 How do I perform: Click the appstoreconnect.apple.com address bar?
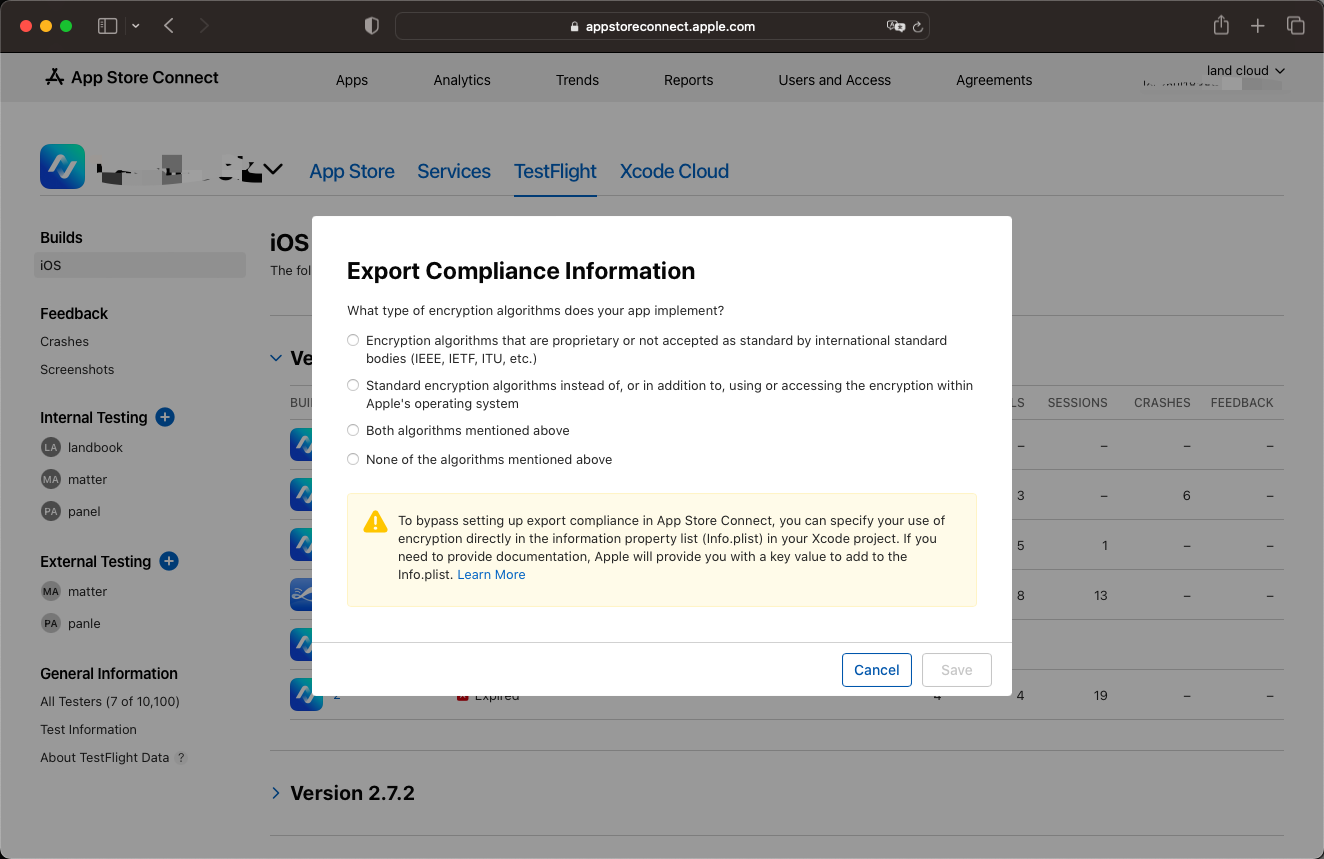662,27
